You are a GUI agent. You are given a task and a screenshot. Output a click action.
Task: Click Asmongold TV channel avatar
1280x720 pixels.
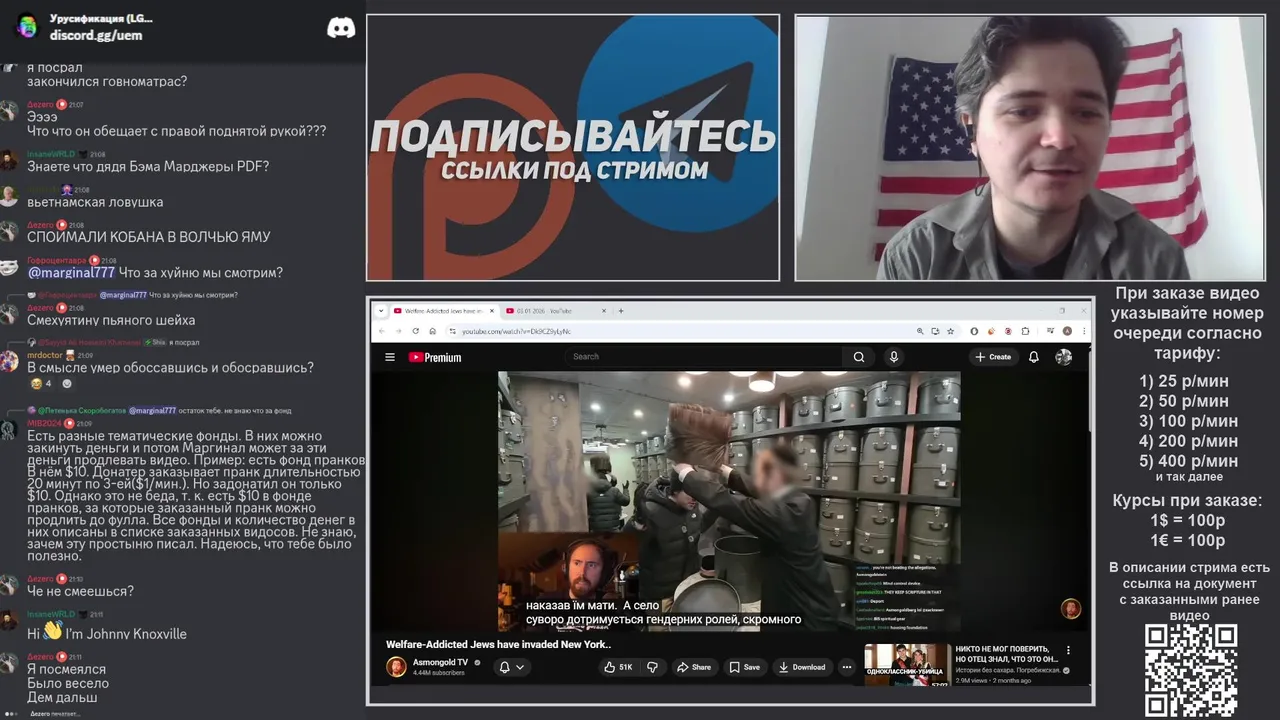[397, 667]
